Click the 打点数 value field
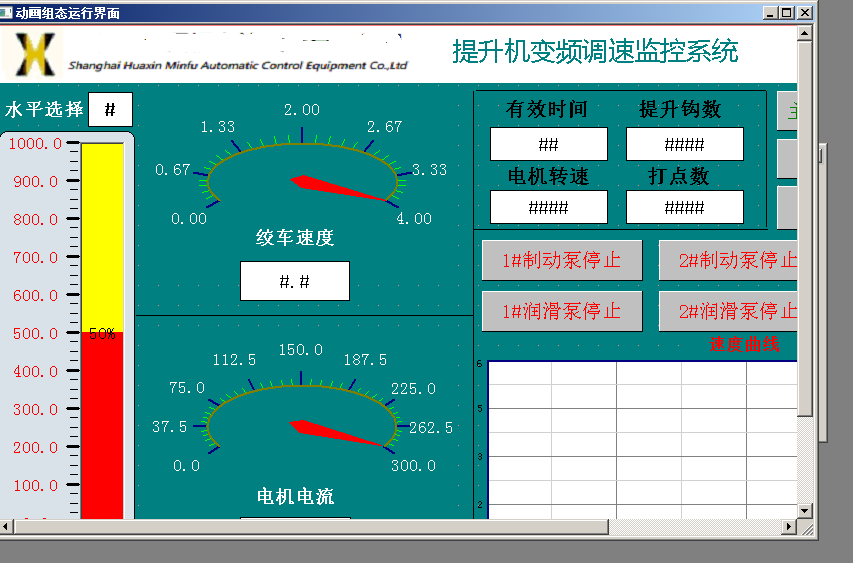Screen dimensions: 853x563 [x=684, y=207]
